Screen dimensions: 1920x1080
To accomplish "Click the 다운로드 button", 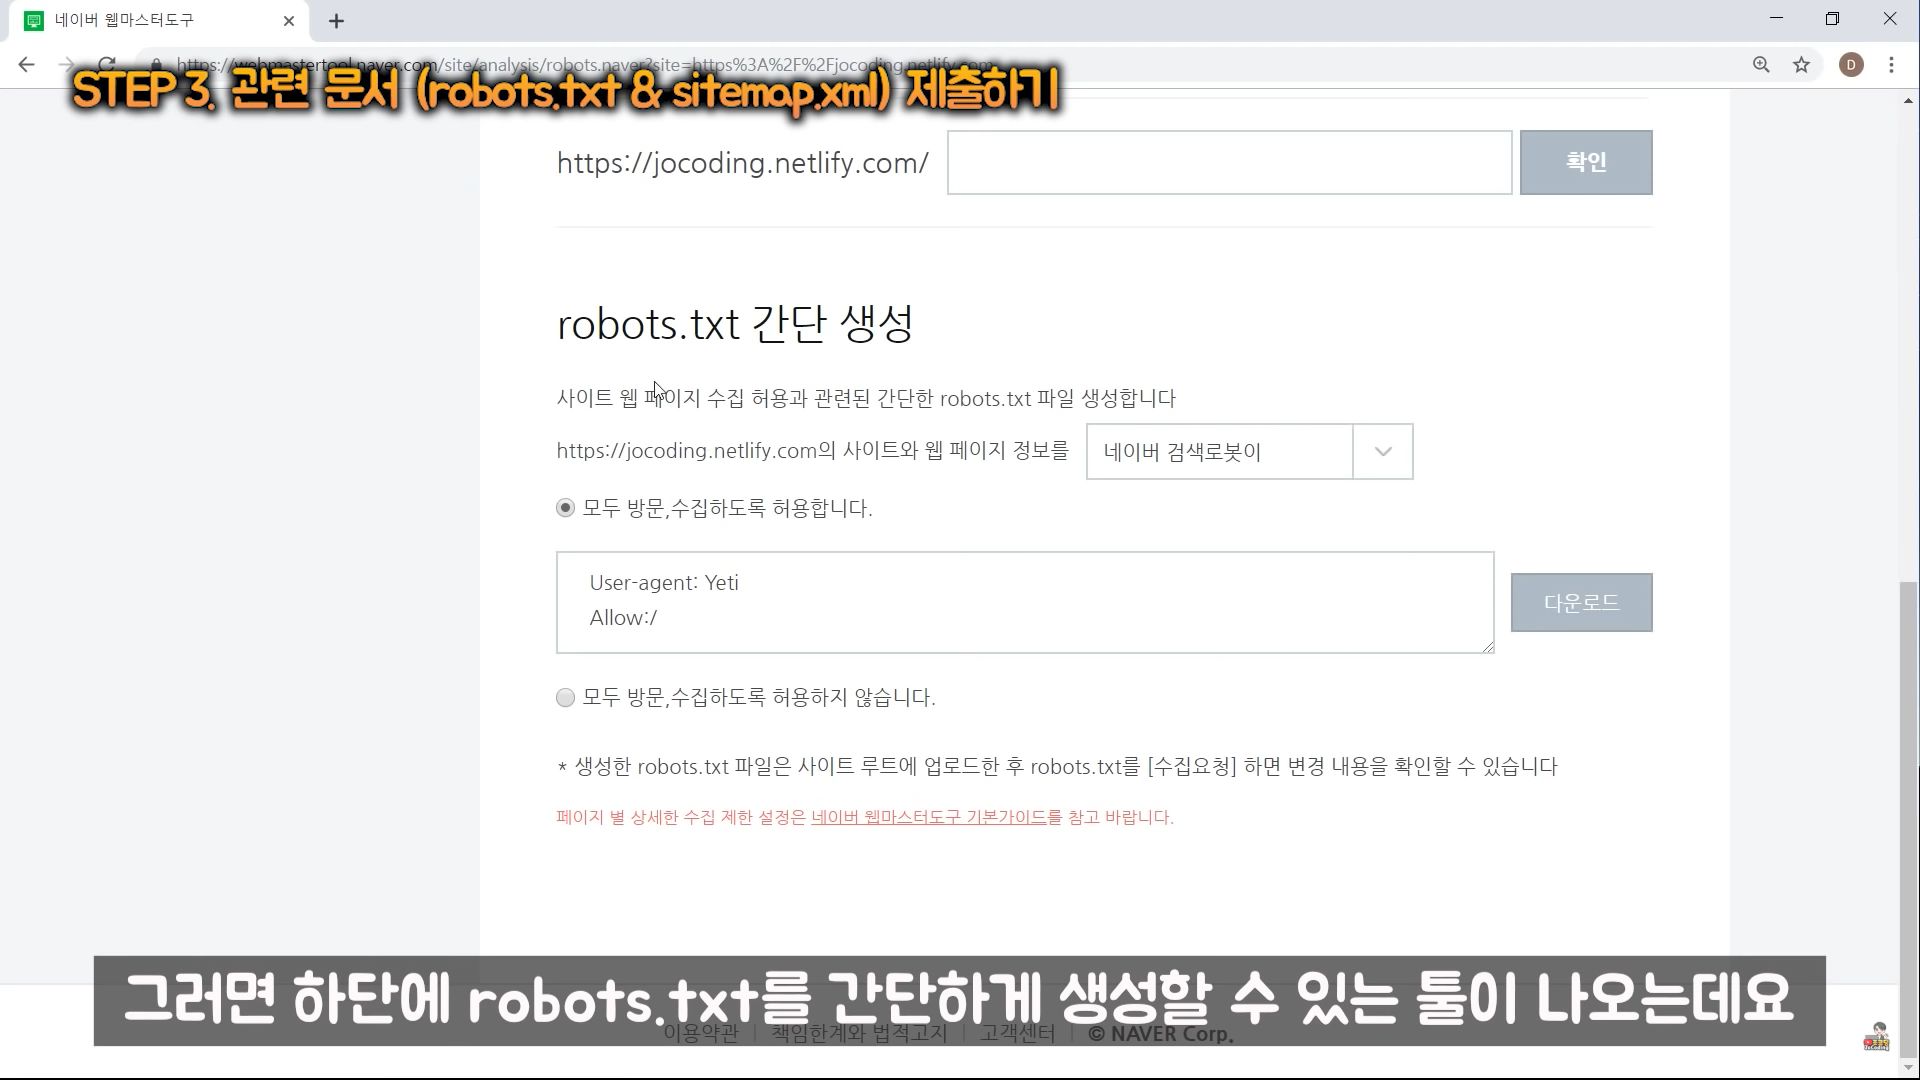I will [x=1581, y=602].
